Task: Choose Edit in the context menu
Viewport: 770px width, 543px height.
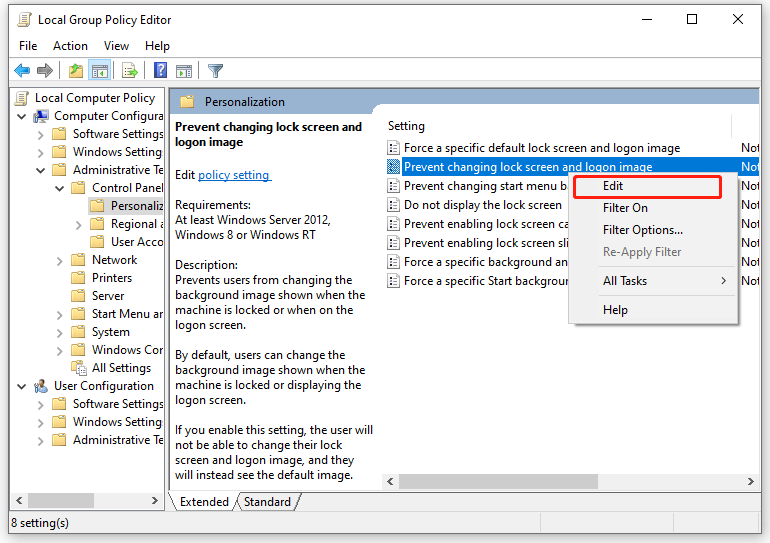Action: (x=647, y=186)
